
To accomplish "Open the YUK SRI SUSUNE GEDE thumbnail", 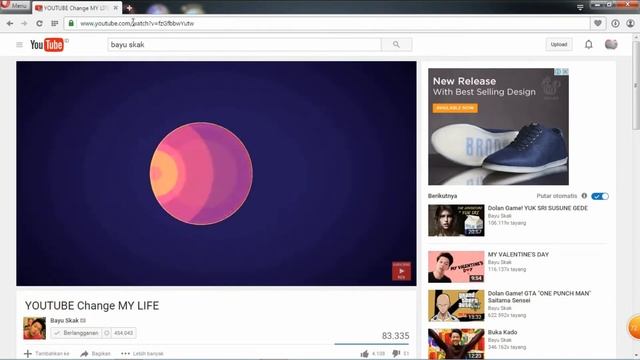I will [x=456, y=220].
